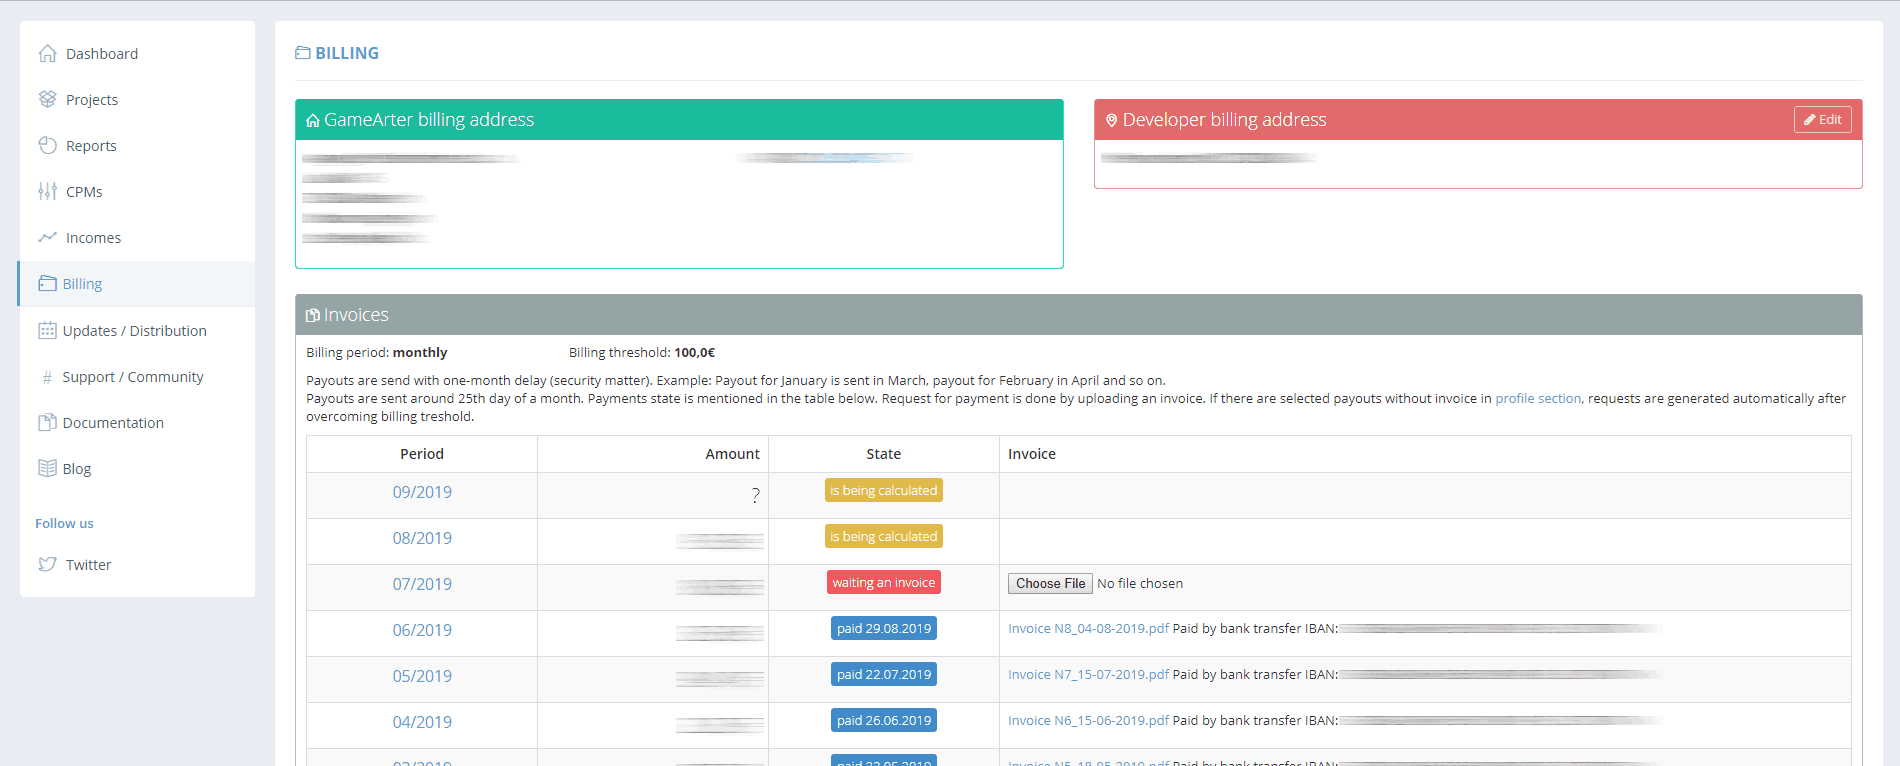Click the home icon in GameArter billing header
Viewport: 1900px width, 766px height.
(x=313, y=120)
